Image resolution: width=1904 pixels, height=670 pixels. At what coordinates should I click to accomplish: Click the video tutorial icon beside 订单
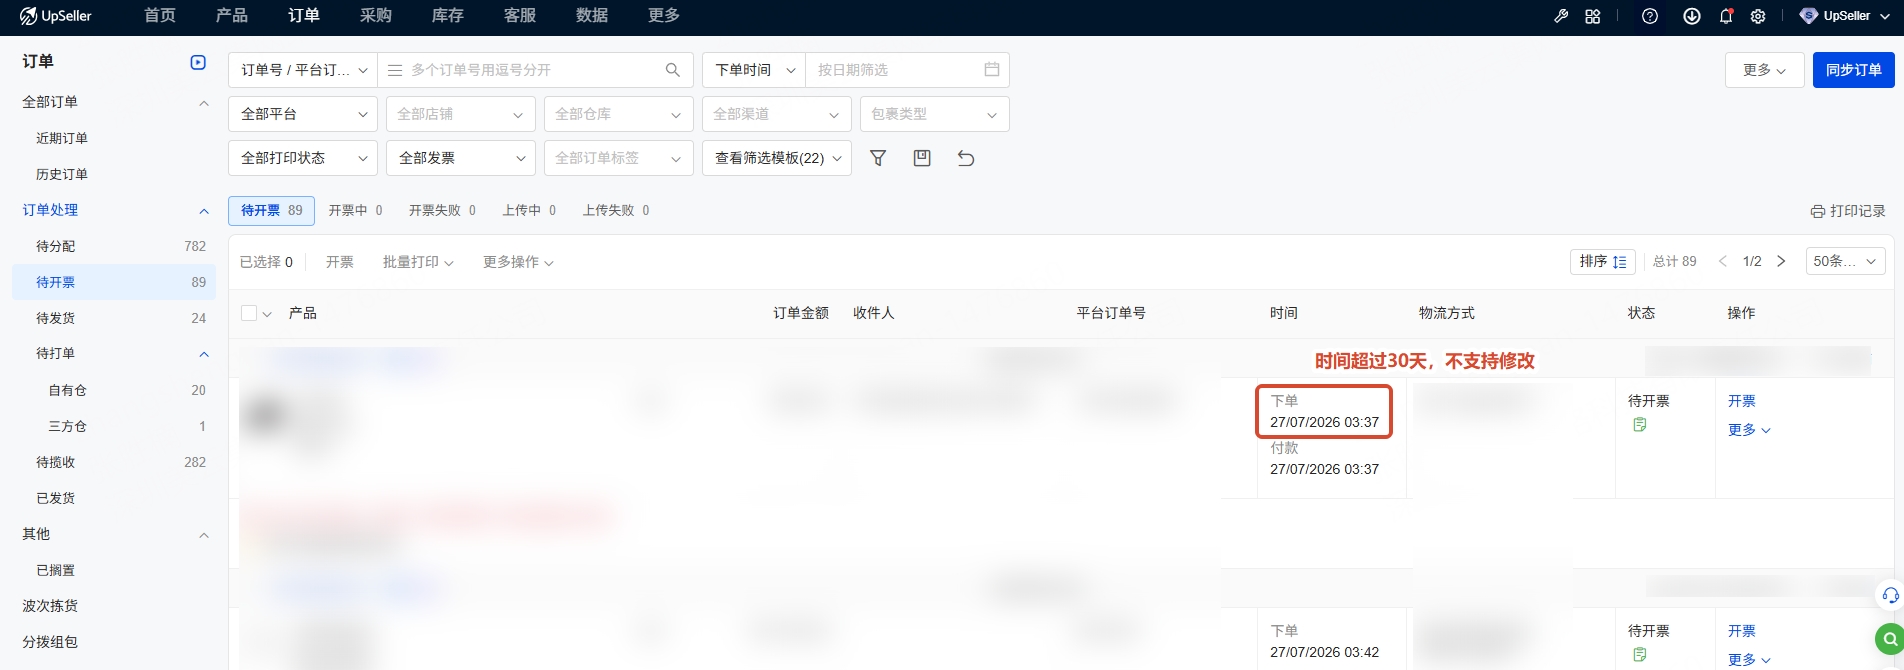point(198,62)
